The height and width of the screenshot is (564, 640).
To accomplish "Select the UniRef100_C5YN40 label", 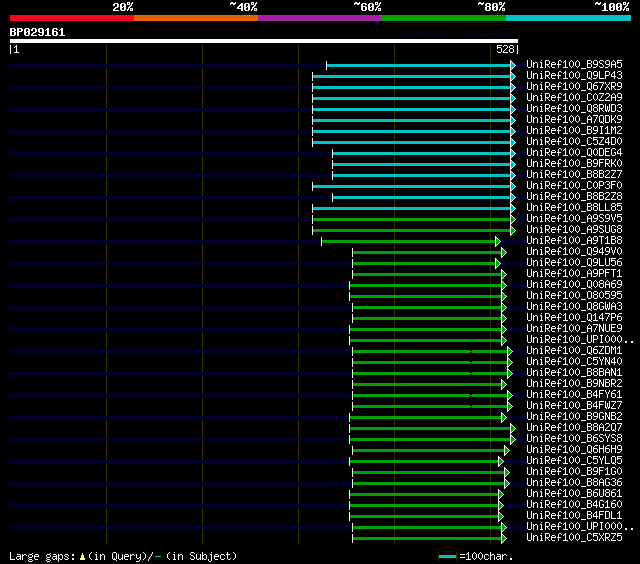I will pos(574,362).
